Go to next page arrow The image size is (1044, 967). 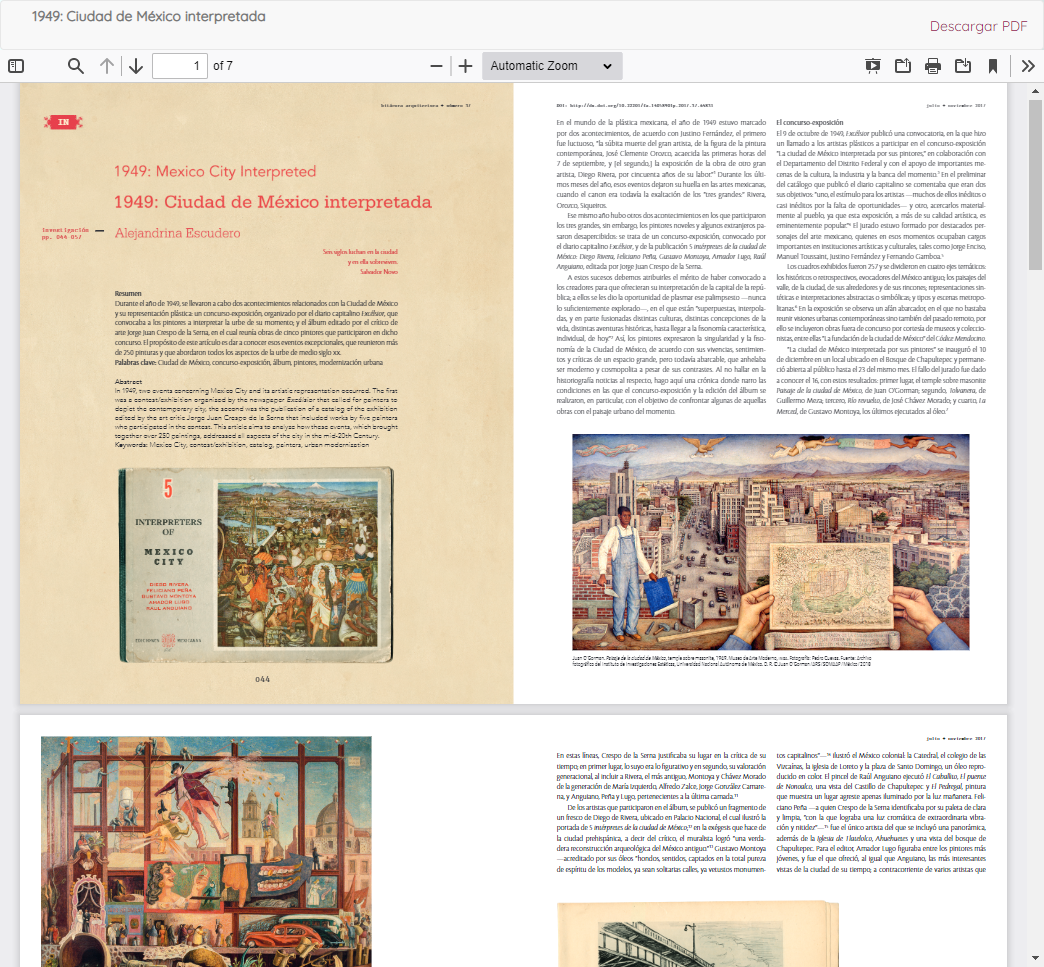coord(136,66)
